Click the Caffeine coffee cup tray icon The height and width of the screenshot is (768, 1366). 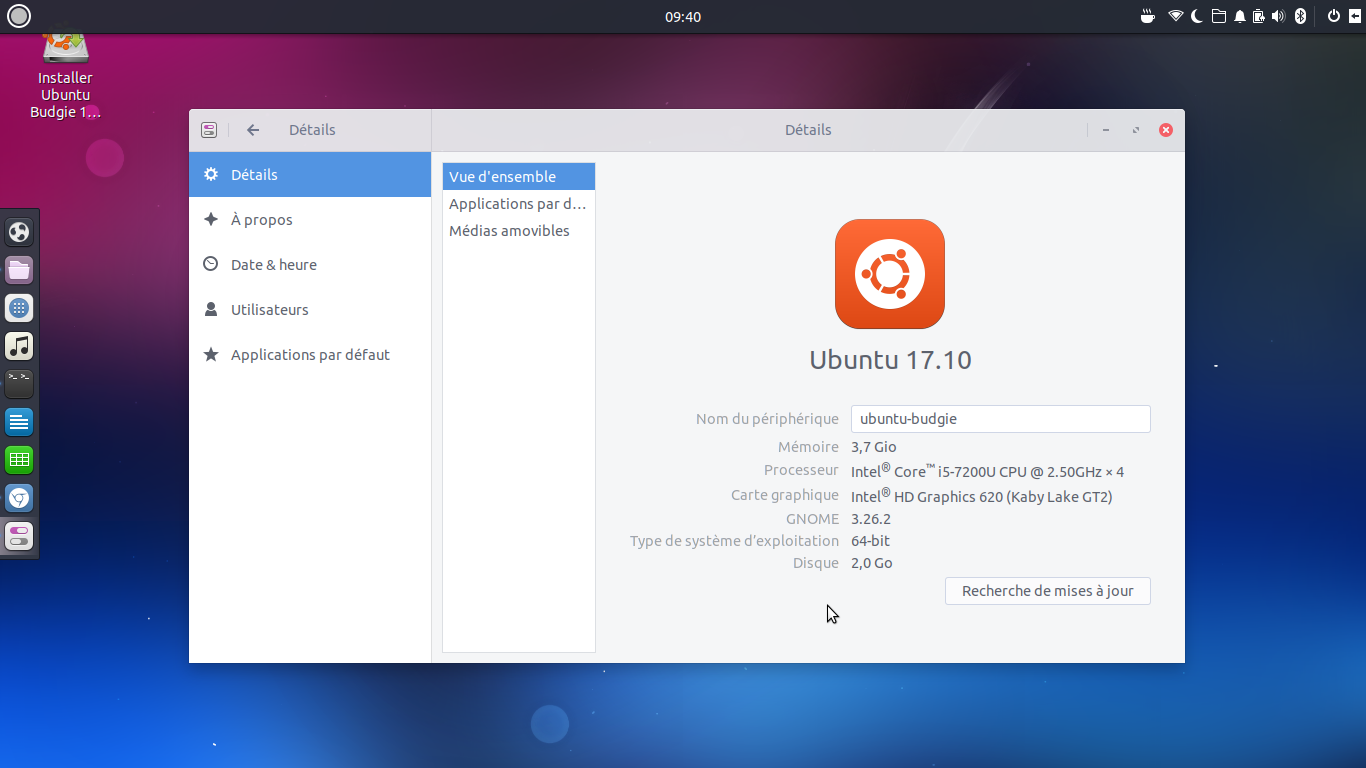1148,16
